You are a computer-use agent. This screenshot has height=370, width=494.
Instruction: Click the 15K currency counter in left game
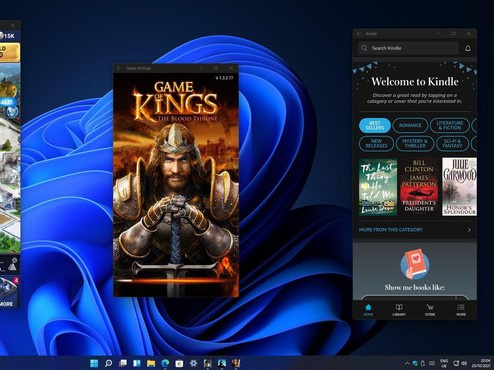point(7,36)
